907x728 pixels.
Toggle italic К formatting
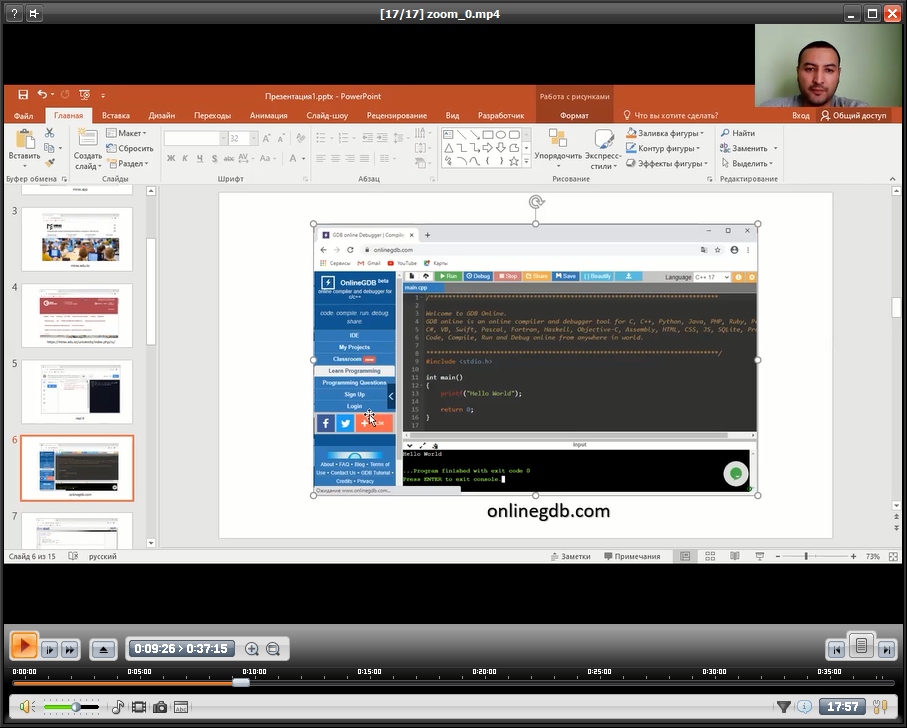click(x=185, y=158)
